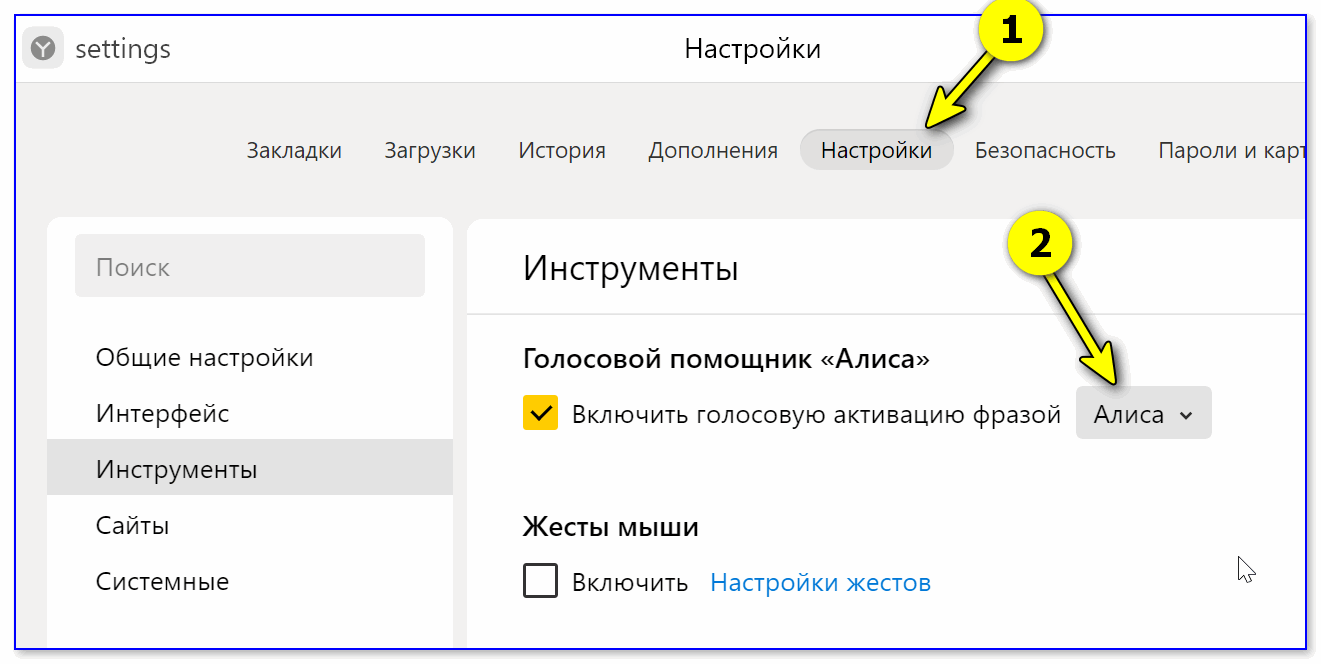Open the Алиса activation phrase dropdown
Screen dimensions: 1321x664
point(1143,413)
